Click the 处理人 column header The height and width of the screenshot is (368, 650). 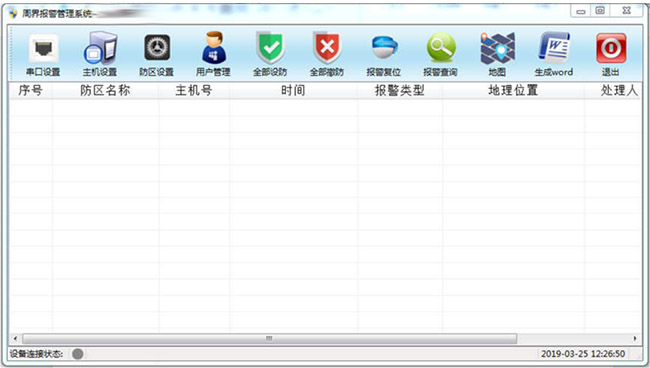click(614, 90)
